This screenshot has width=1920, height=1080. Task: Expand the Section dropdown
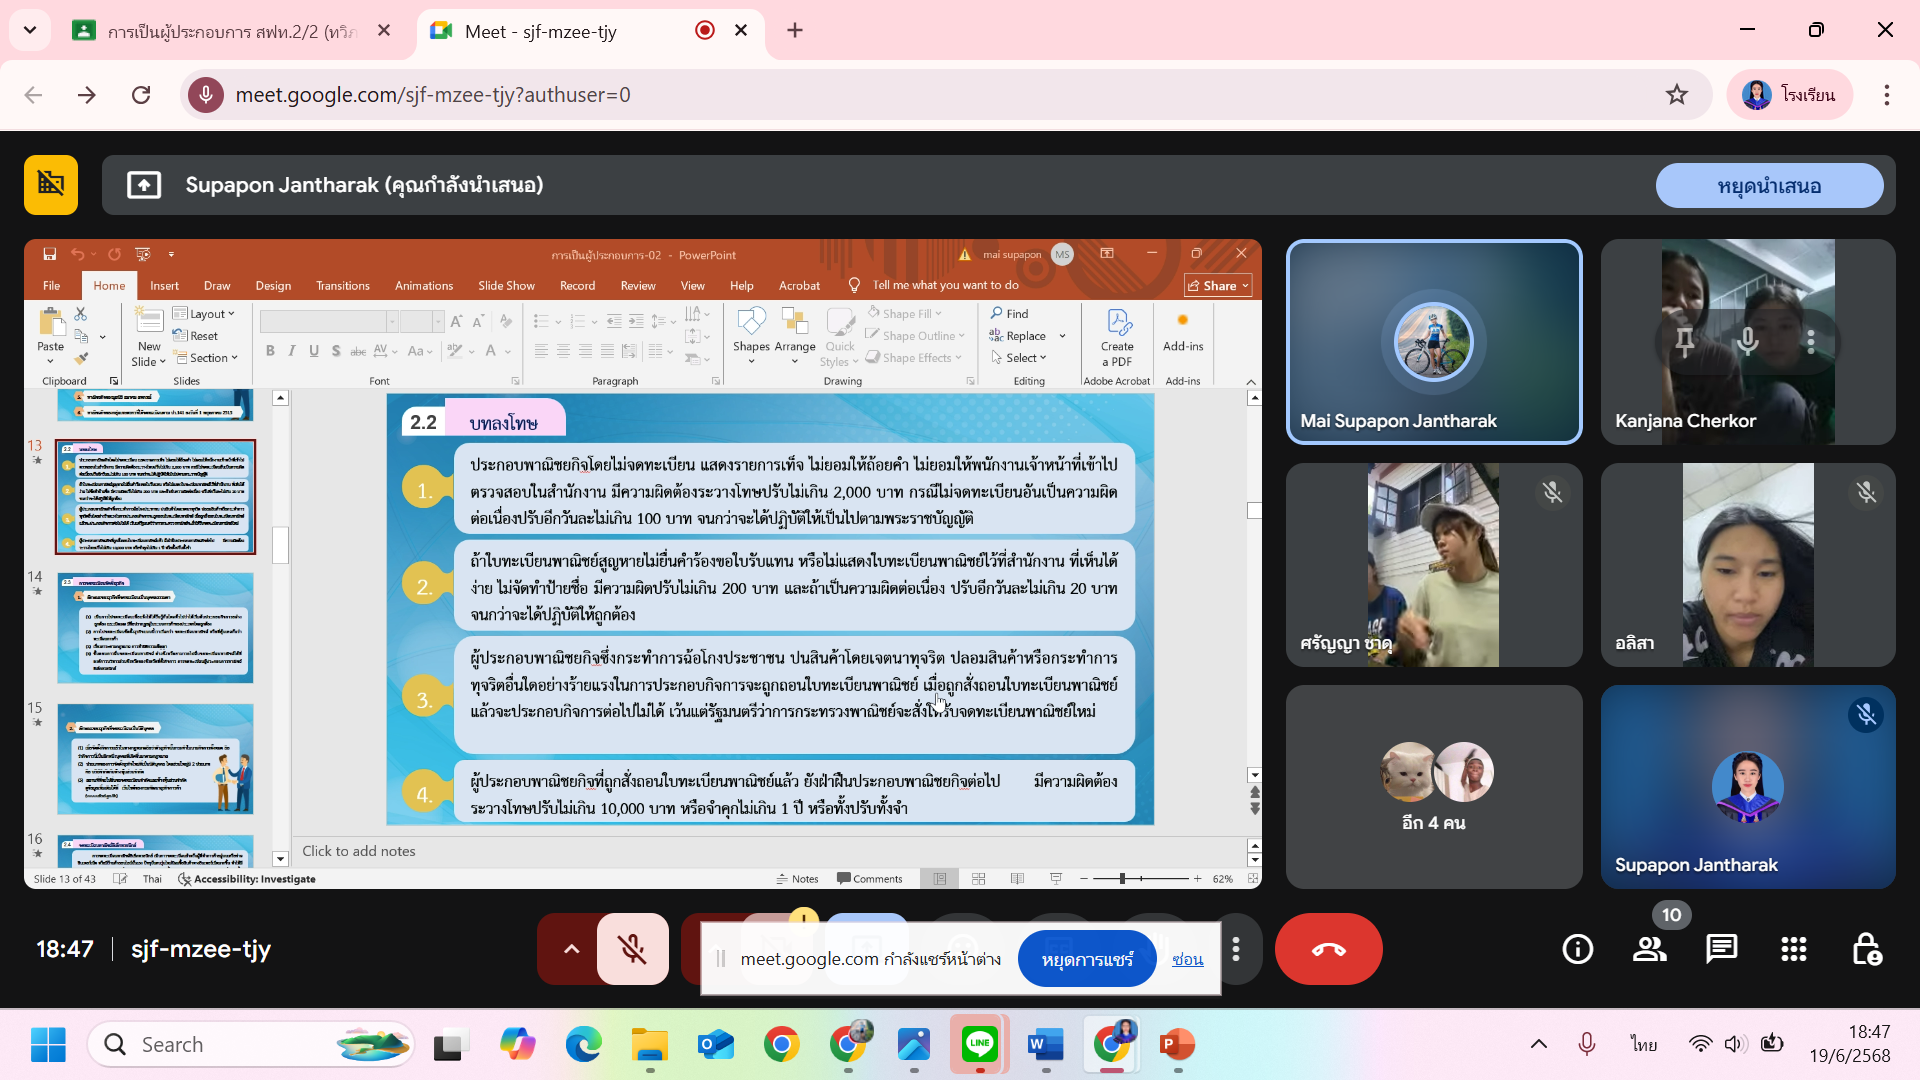click(x=206, y=358)
